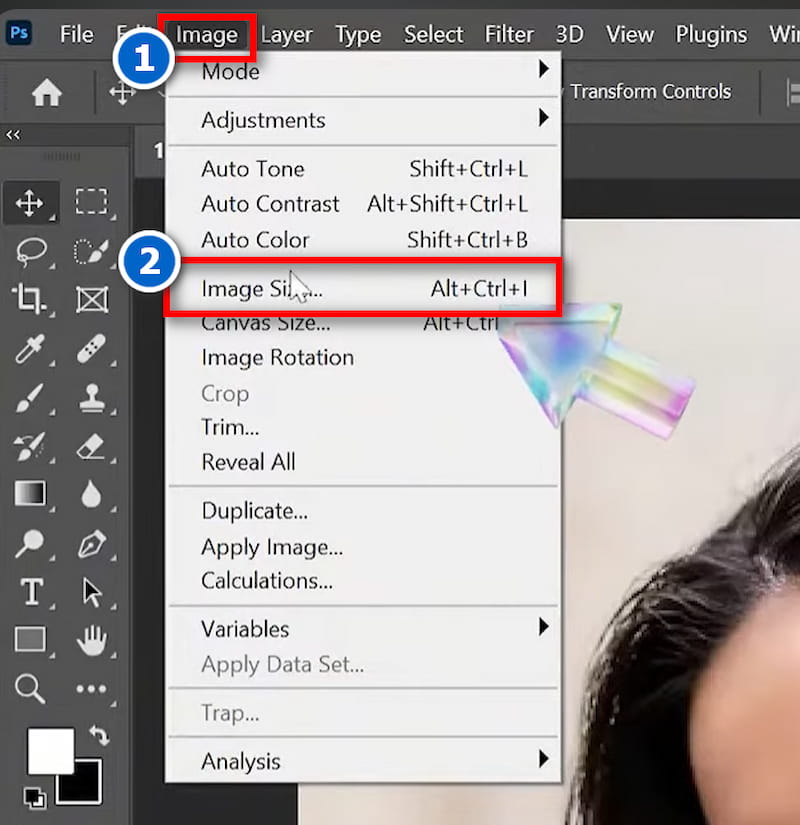Click the Home button
The image size is (800, 825).
46,92
